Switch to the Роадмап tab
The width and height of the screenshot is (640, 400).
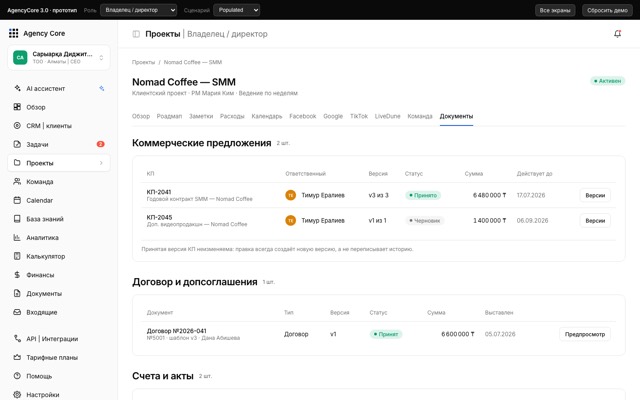(169, 116)
